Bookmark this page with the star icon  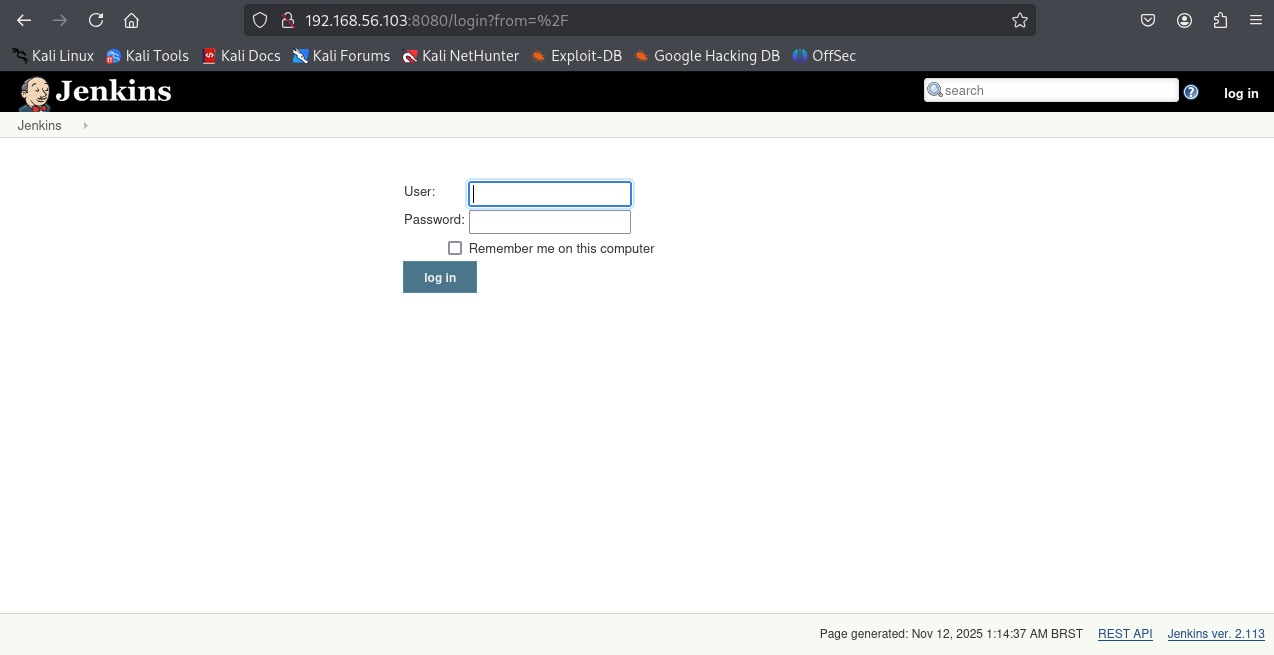tap(1019, 20)
